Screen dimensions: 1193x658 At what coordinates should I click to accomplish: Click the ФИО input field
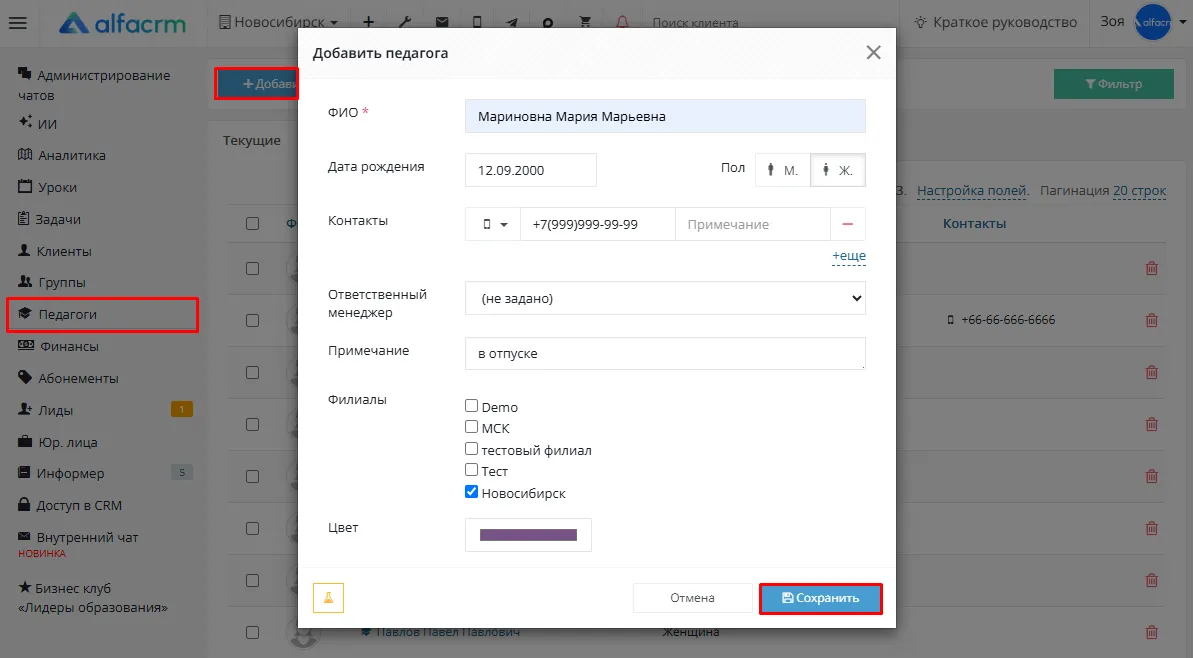click(665, 116)
